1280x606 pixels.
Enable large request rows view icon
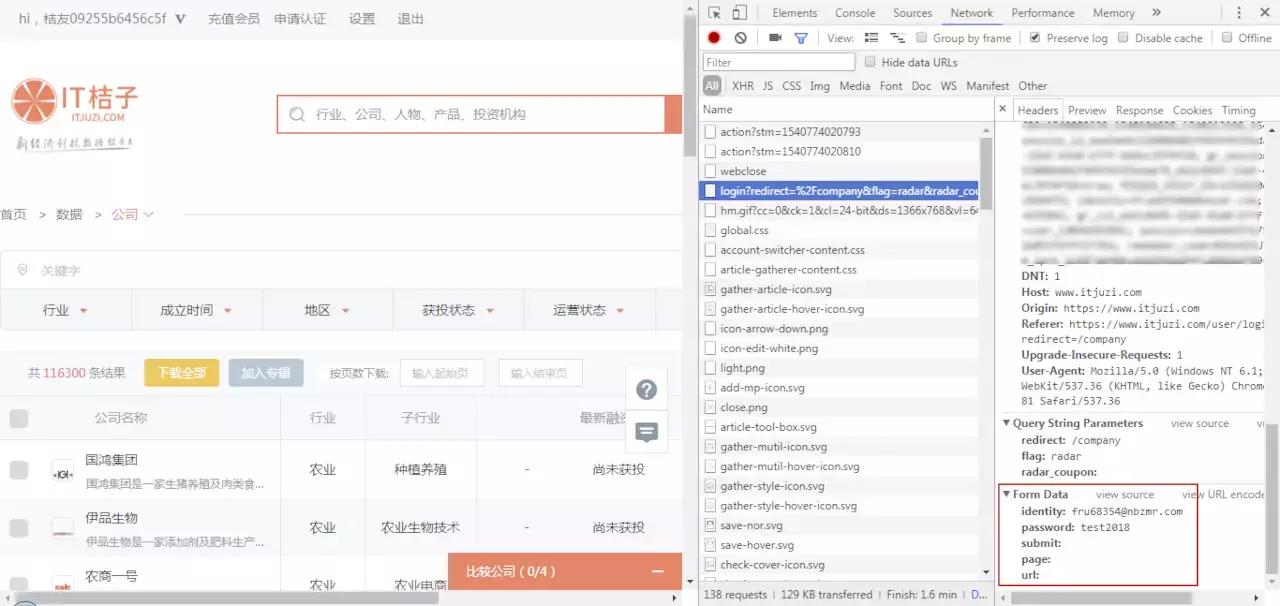click(871, 38)
